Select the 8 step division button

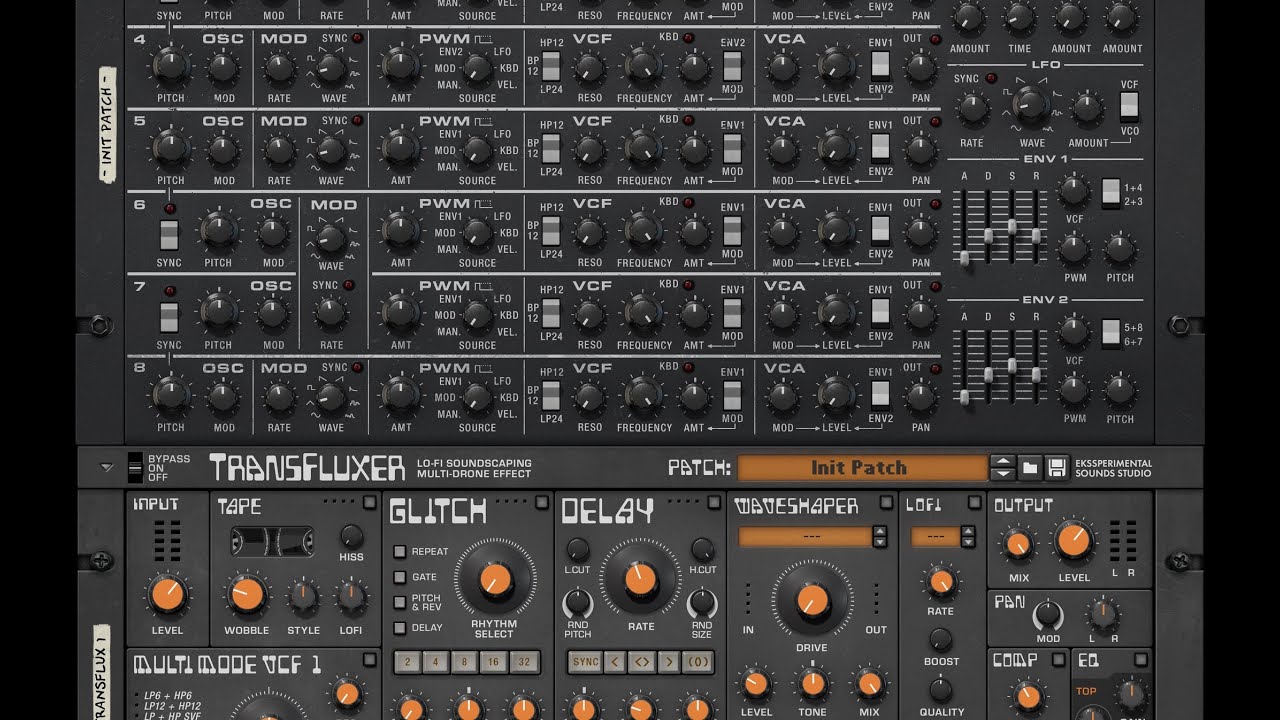click(x=464, y=662)
